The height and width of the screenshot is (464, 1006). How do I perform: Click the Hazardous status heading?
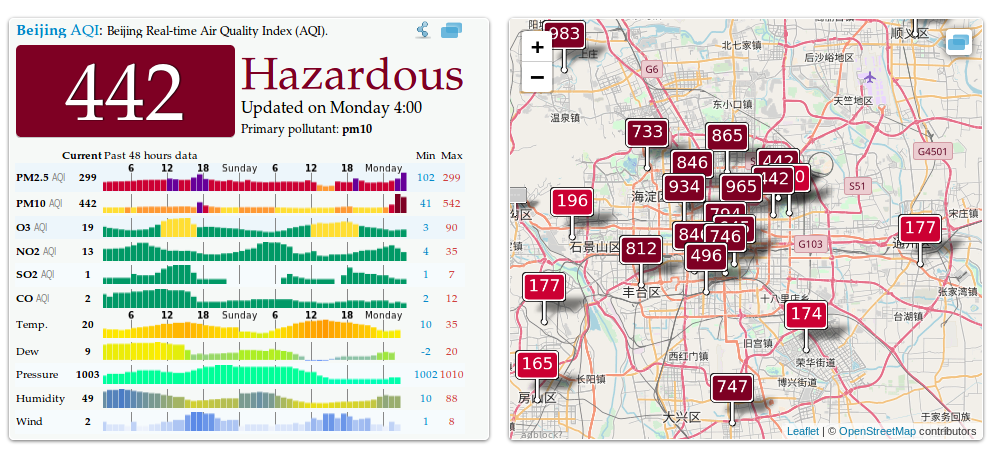coord(352,74)
